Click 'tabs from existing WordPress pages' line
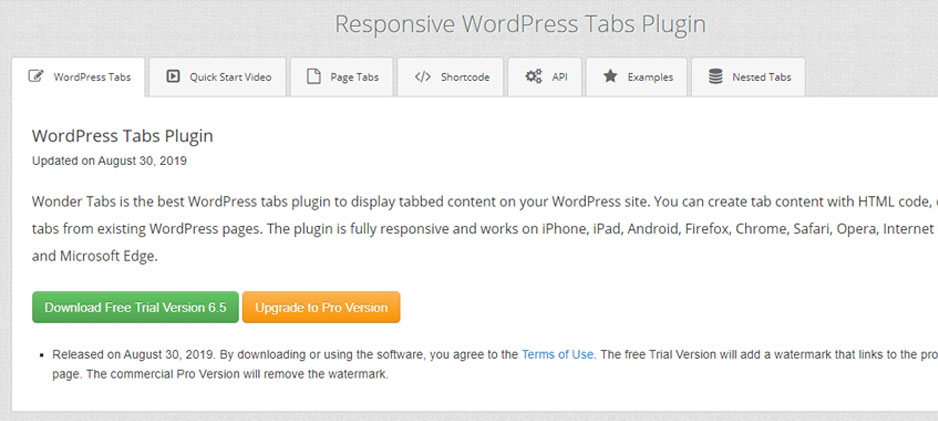 pos(485,229)
